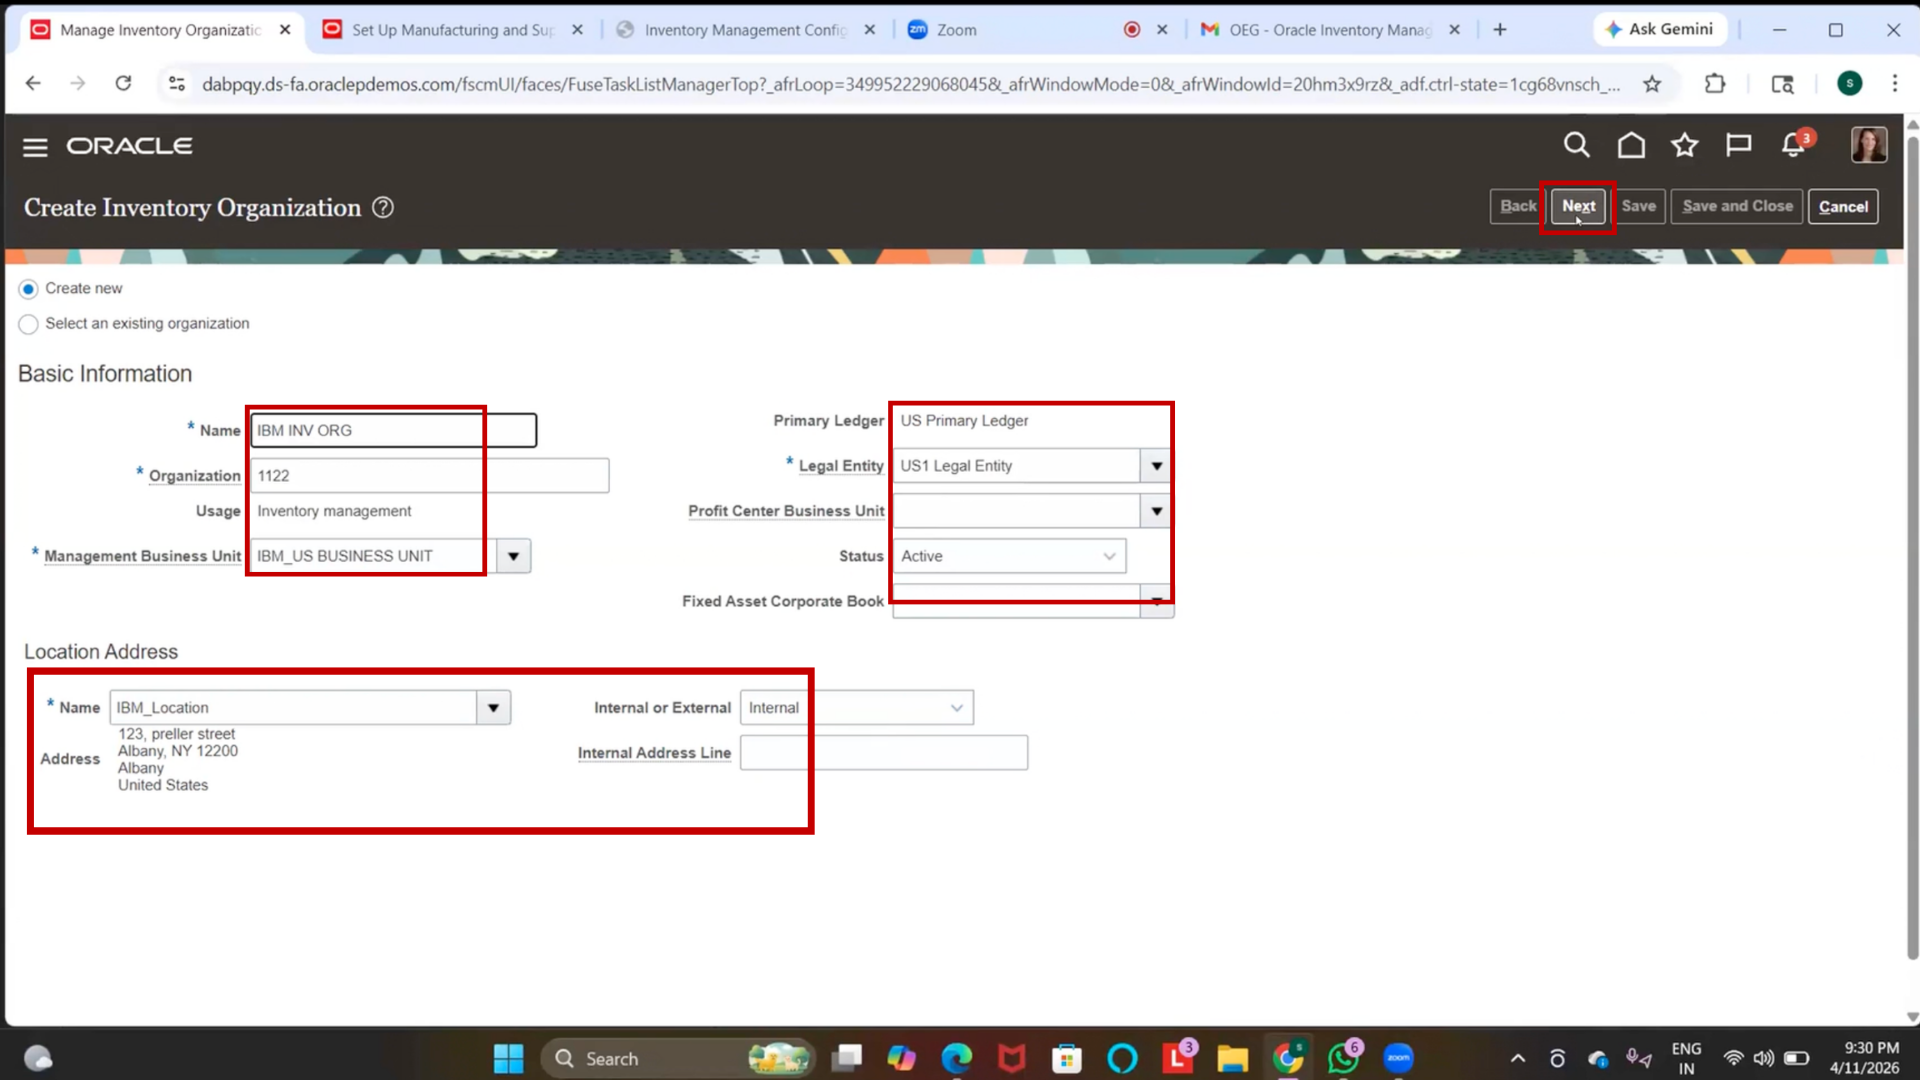Select an existing organization radio button
This screenshot has width=1920, height=1080.
click(x=28, y=324)
